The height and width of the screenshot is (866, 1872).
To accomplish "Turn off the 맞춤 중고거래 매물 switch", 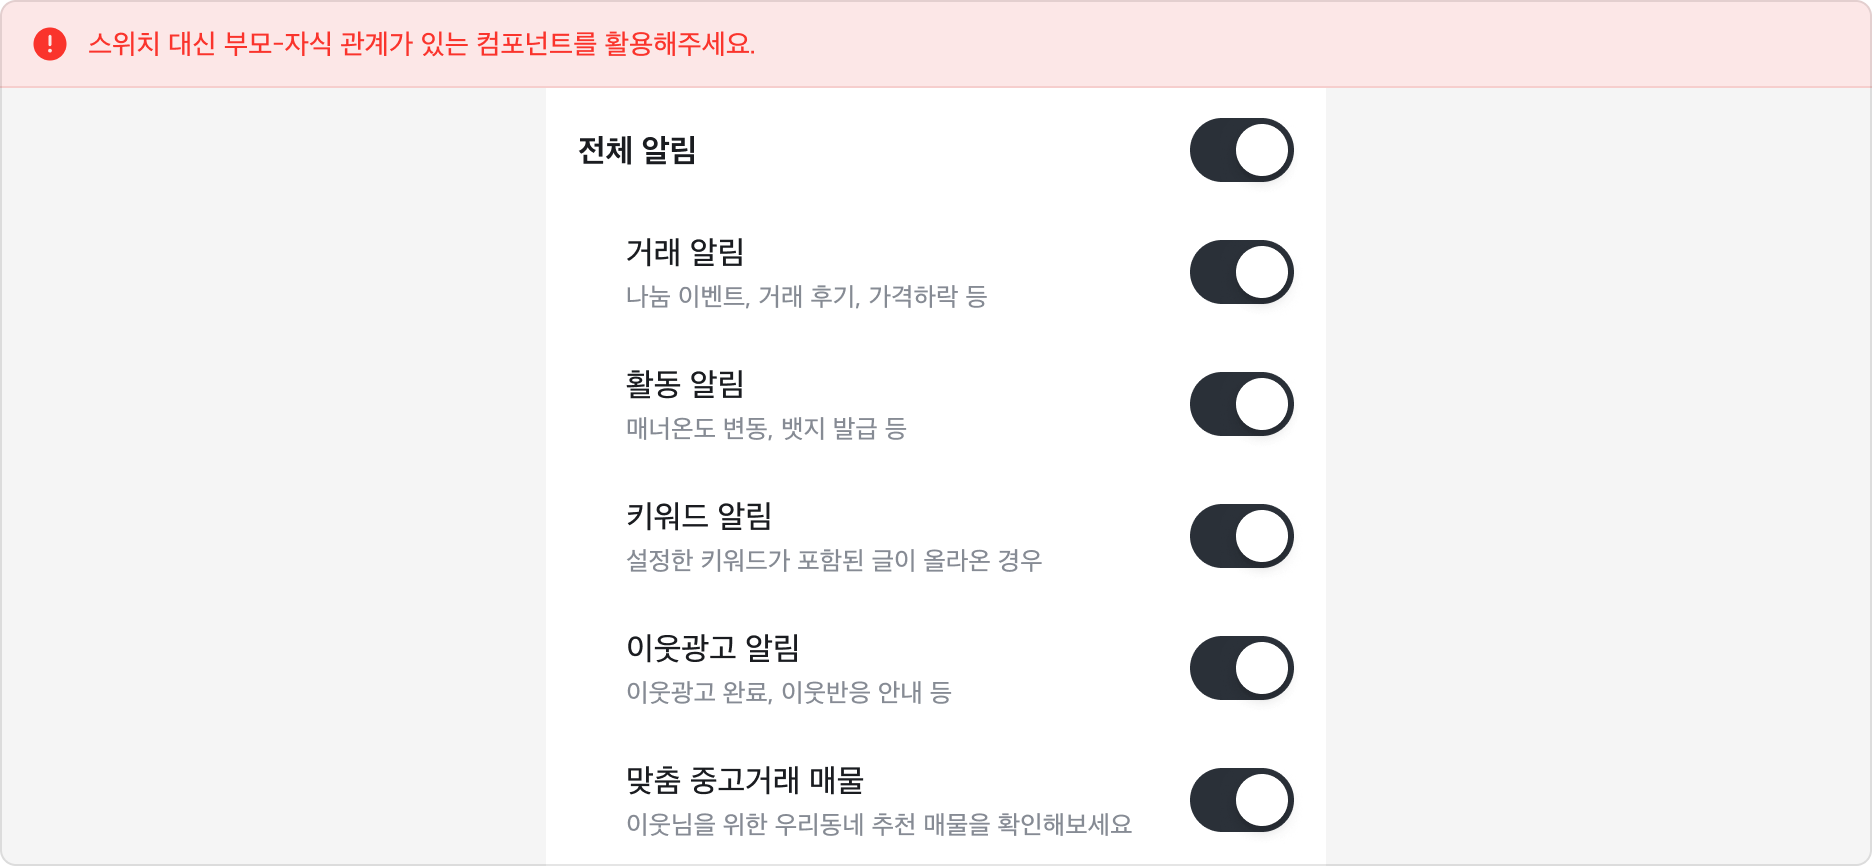I will pos(1241,800).
